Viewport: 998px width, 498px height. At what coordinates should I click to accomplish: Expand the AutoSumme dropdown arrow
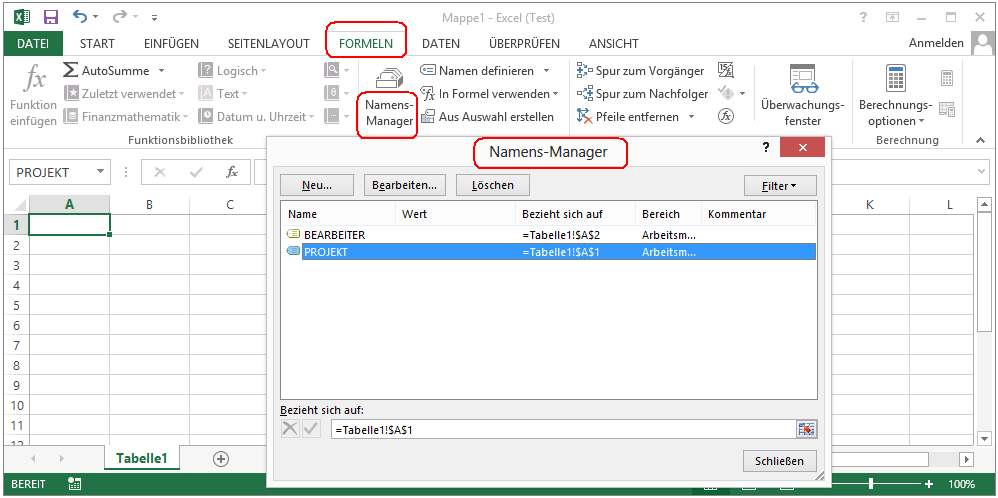coord(161,71)
